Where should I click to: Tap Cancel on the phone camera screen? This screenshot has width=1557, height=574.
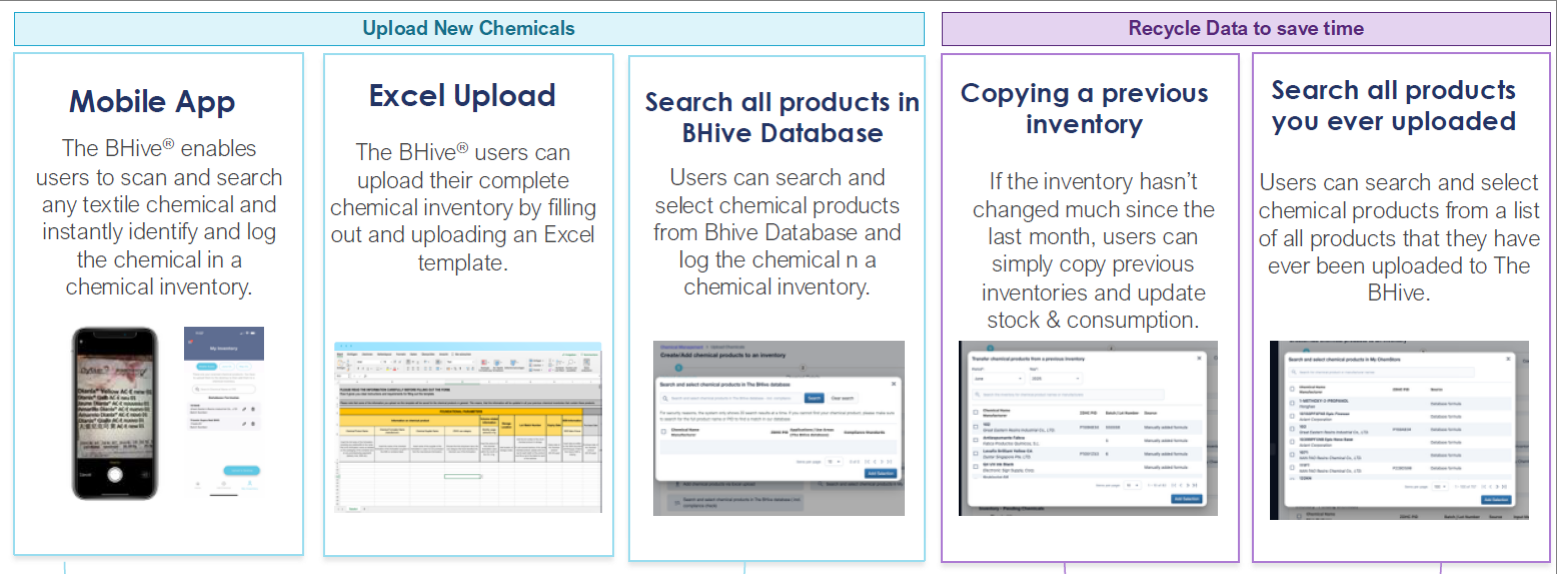pos(85,475)
